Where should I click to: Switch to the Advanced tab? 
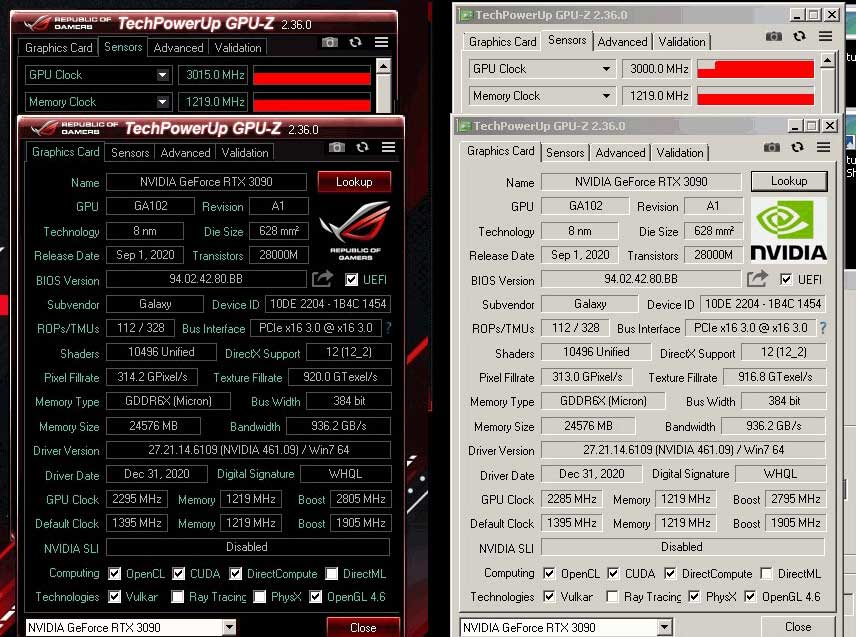pyautogui.click(x=185, y=152)
